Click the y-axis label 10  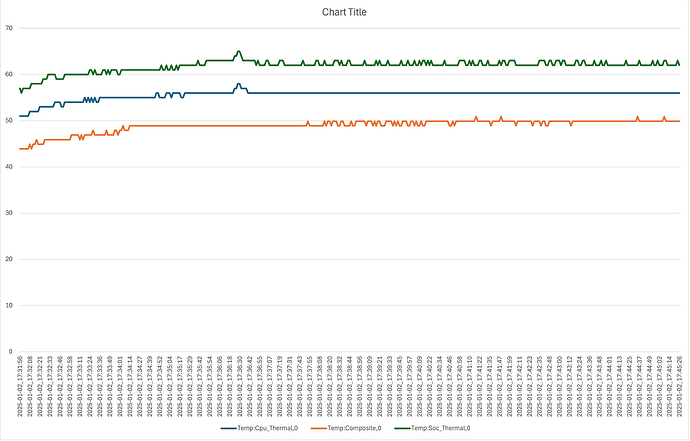pyautogui.click(x=9, y=305)
